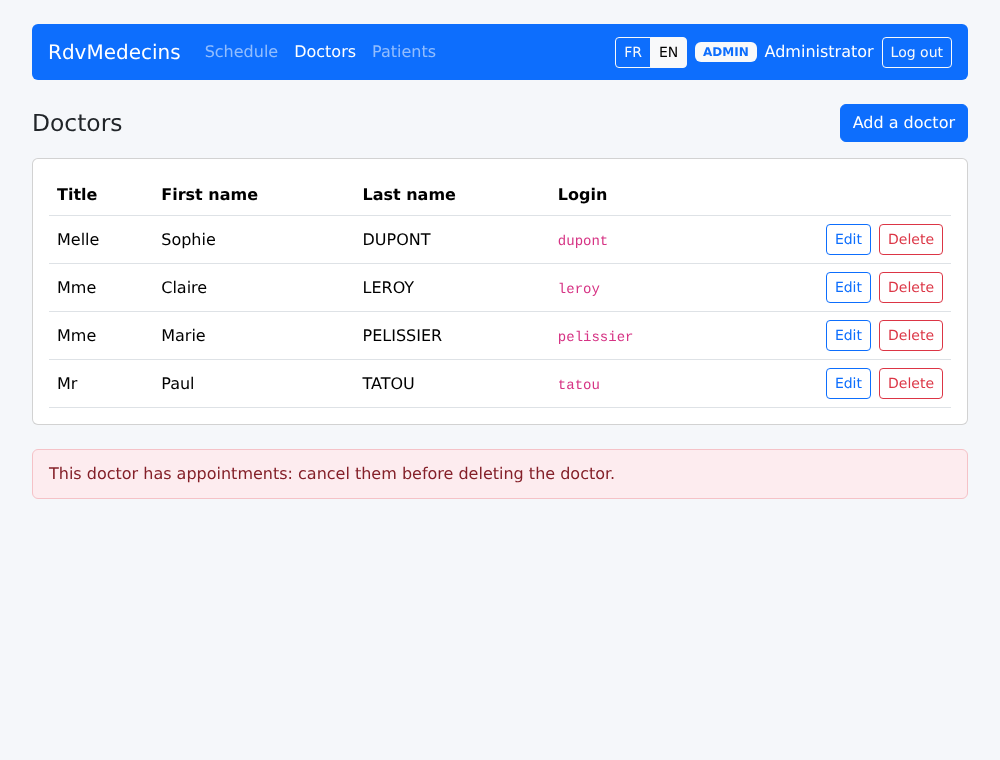Screen dimensions: 1000x760
Task: Click the appointments error alert message
Action: (500, 474)
